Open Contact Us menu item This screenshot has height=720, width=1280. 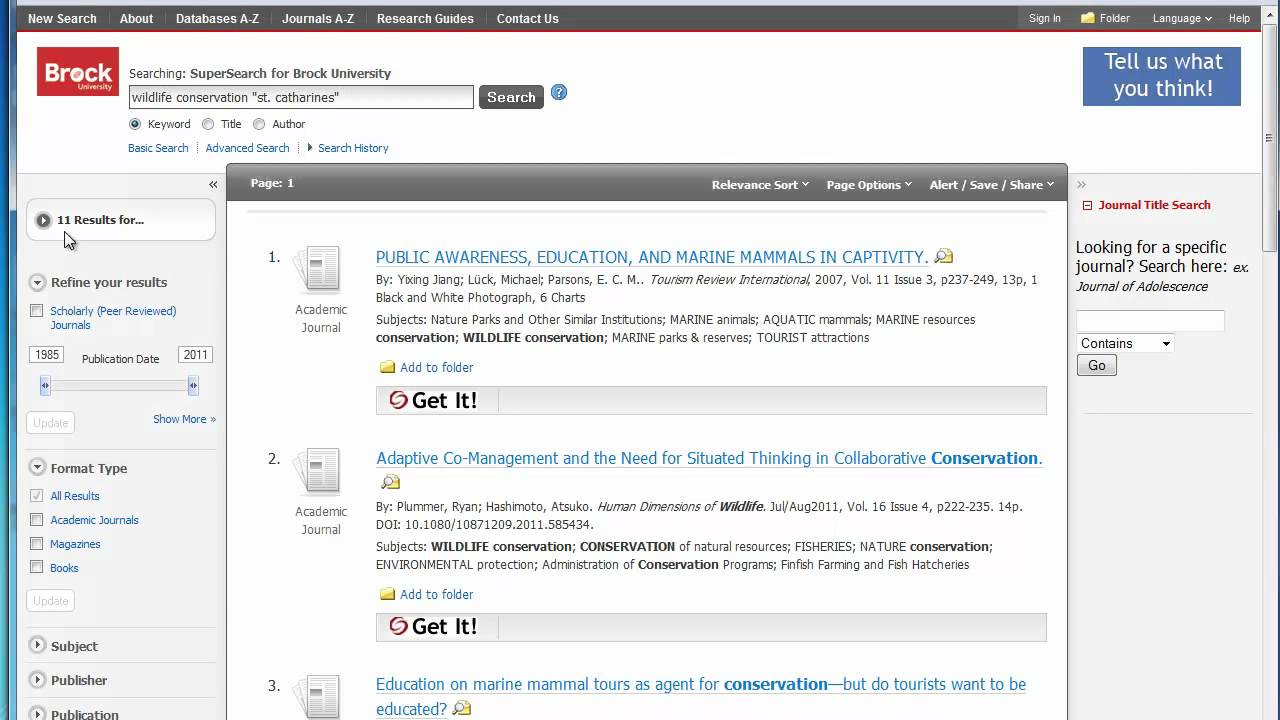click(x=527, y=18)
